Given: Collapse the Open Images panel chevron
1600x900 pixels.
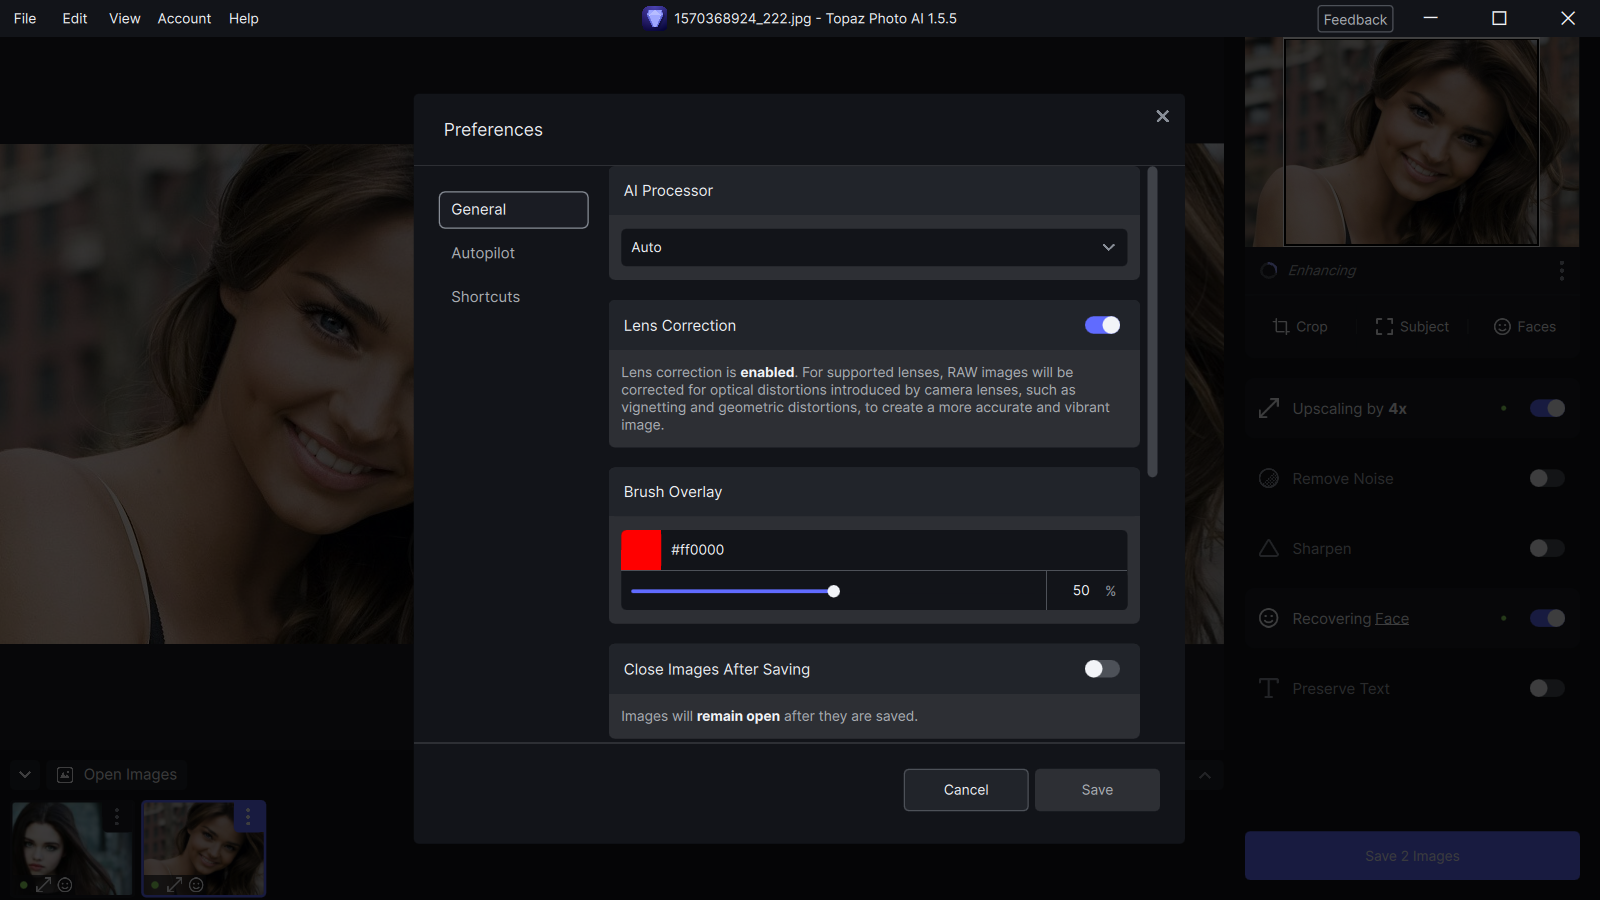Looking at the screenshot, I should click(25, 775).
